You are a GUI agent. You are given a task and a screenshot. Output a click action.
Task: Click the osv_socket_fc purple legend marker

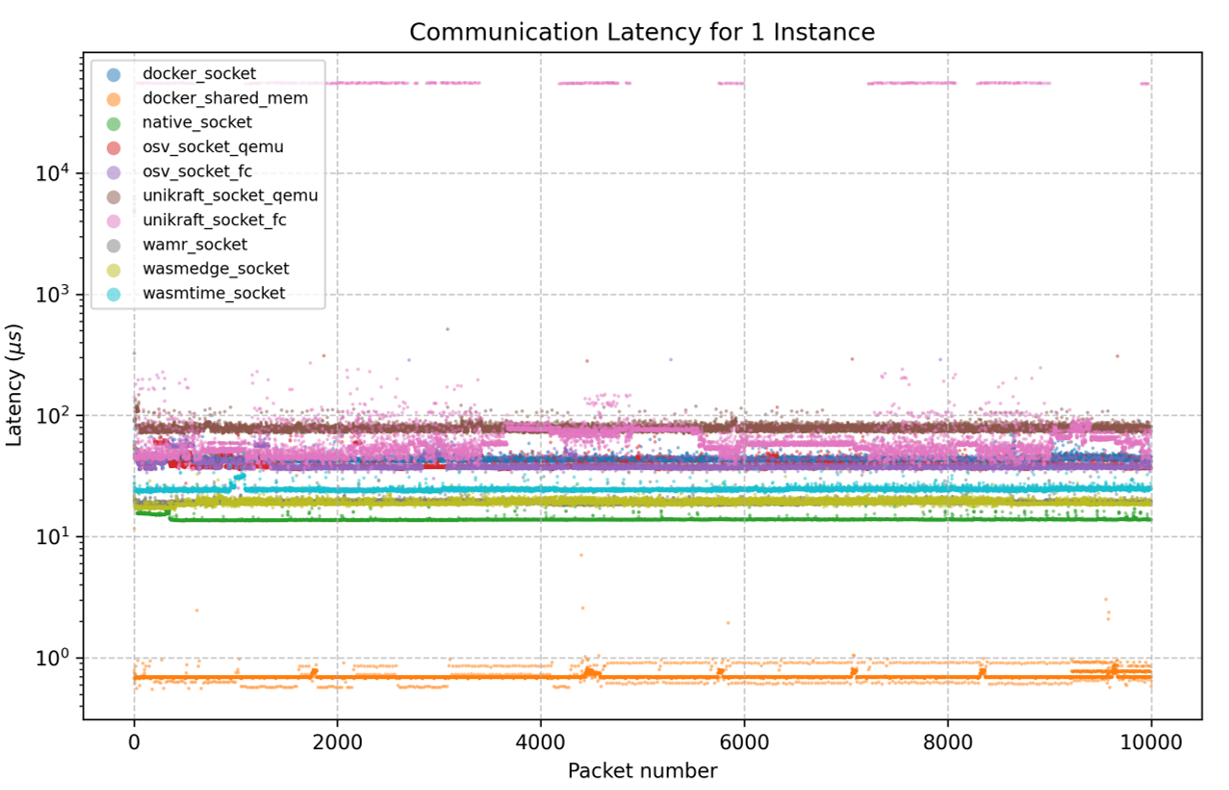[x=112, y=171]
